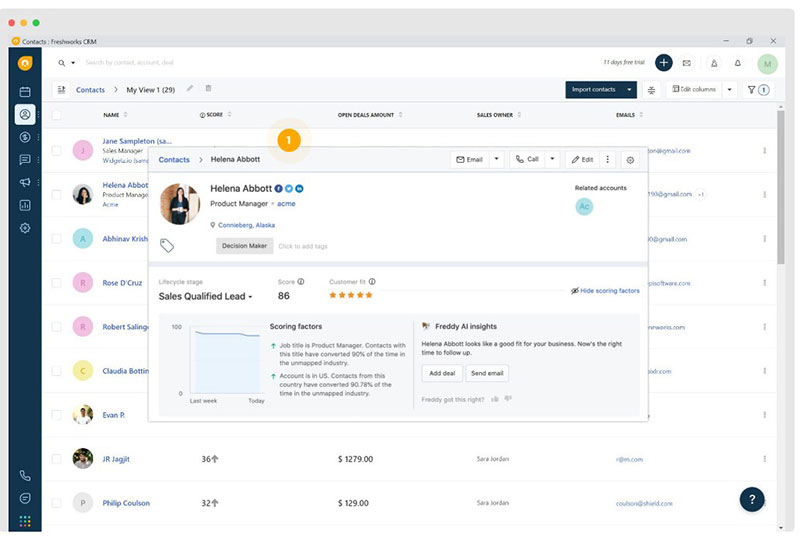The width and height of the screenshot is (800, 541).
Task: Sort by the SCORE column header
Action: 215,115
